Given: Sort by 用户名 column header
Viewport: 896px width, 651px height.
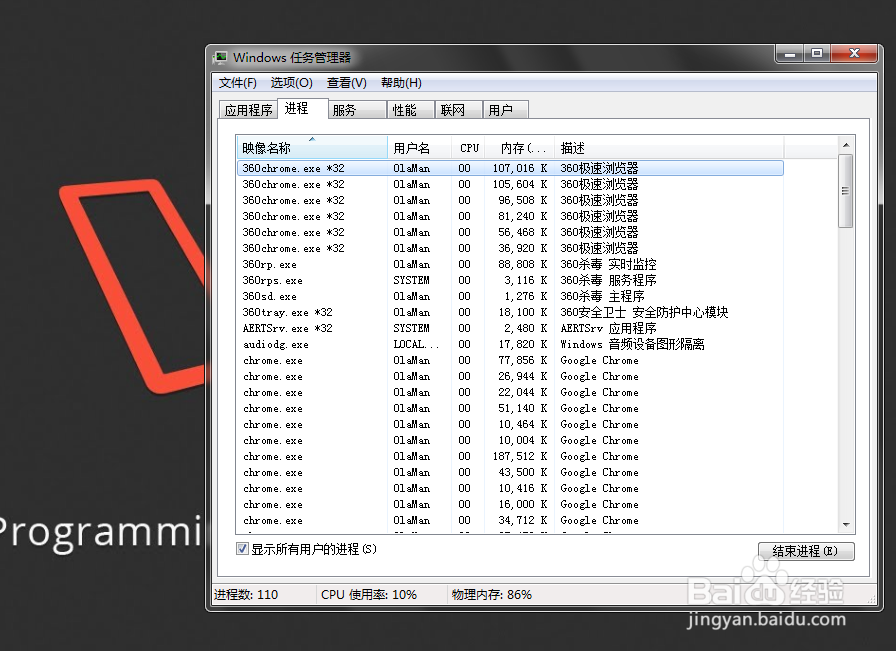Looking at the screenshot, I should click(x=419, y=147).
